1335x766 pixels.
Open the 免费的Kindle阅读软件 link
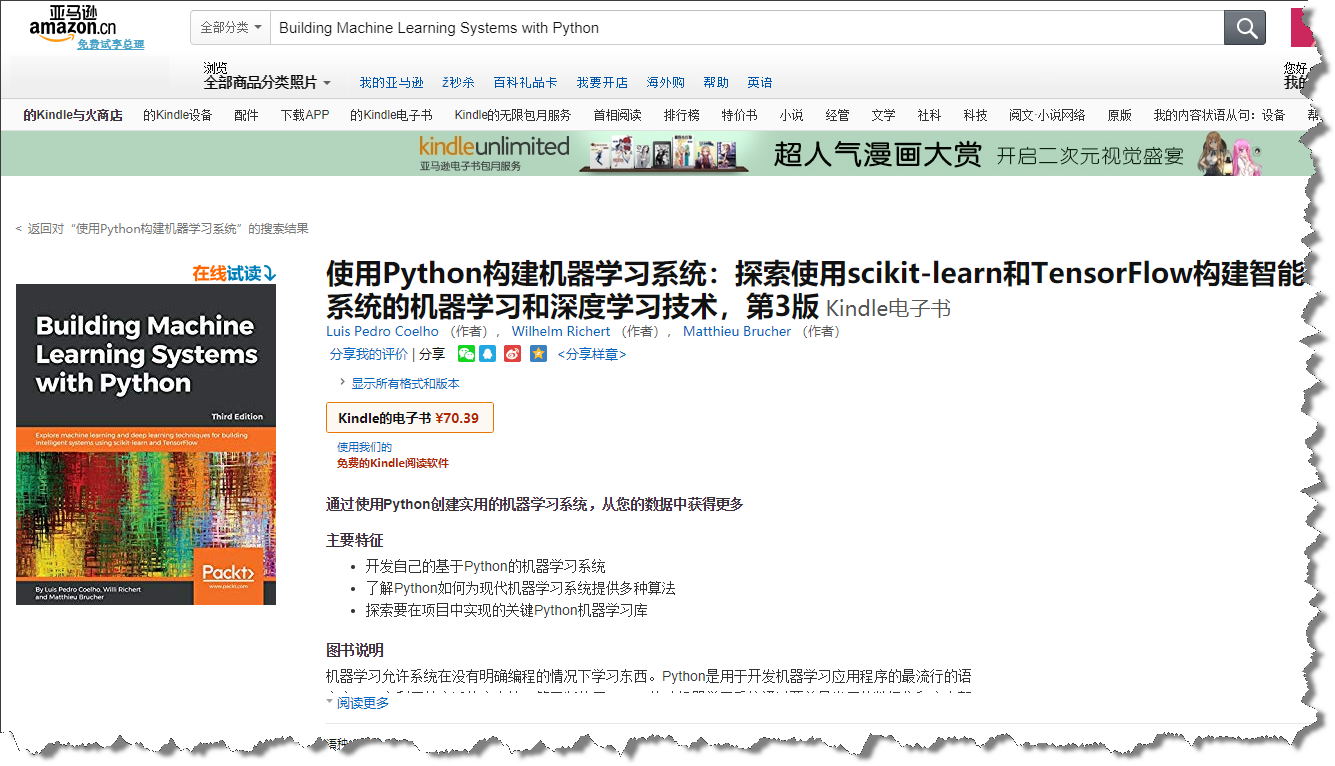click(393, 463)
